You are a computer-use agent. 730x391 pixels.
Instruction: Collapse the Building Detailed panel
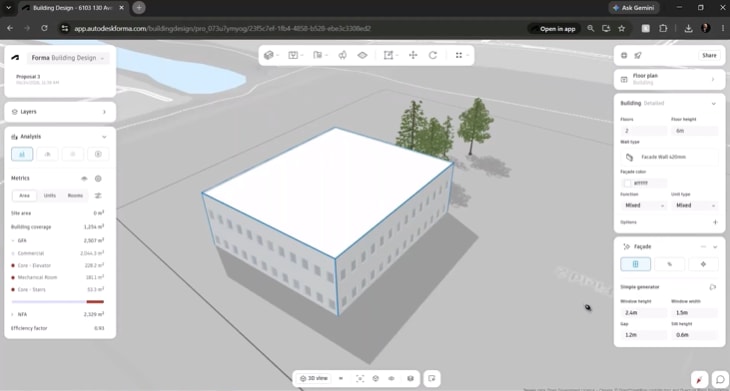(713, 103)
